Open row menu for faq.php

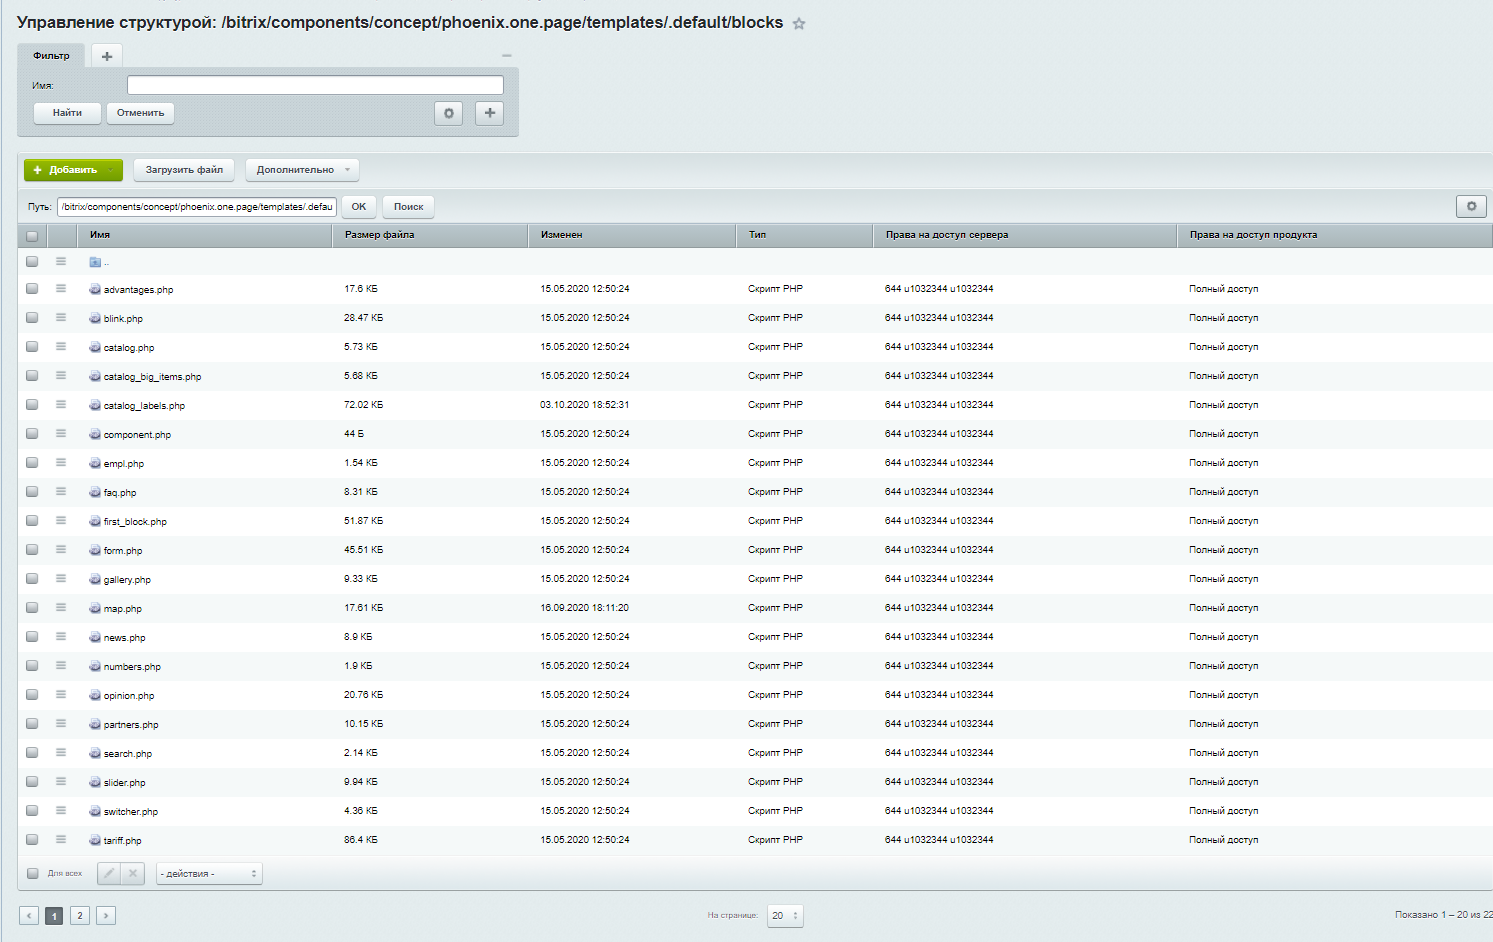[61, 491]
